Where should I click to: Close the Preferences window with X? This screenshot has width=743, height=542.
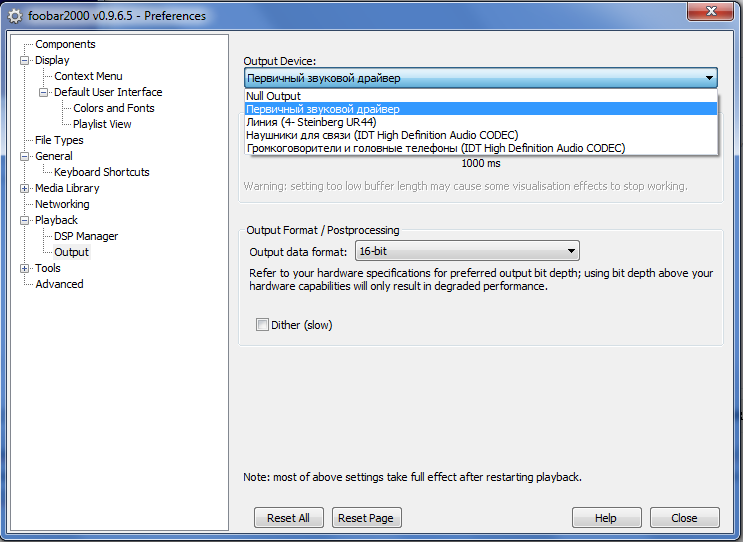tap(710, 11)
